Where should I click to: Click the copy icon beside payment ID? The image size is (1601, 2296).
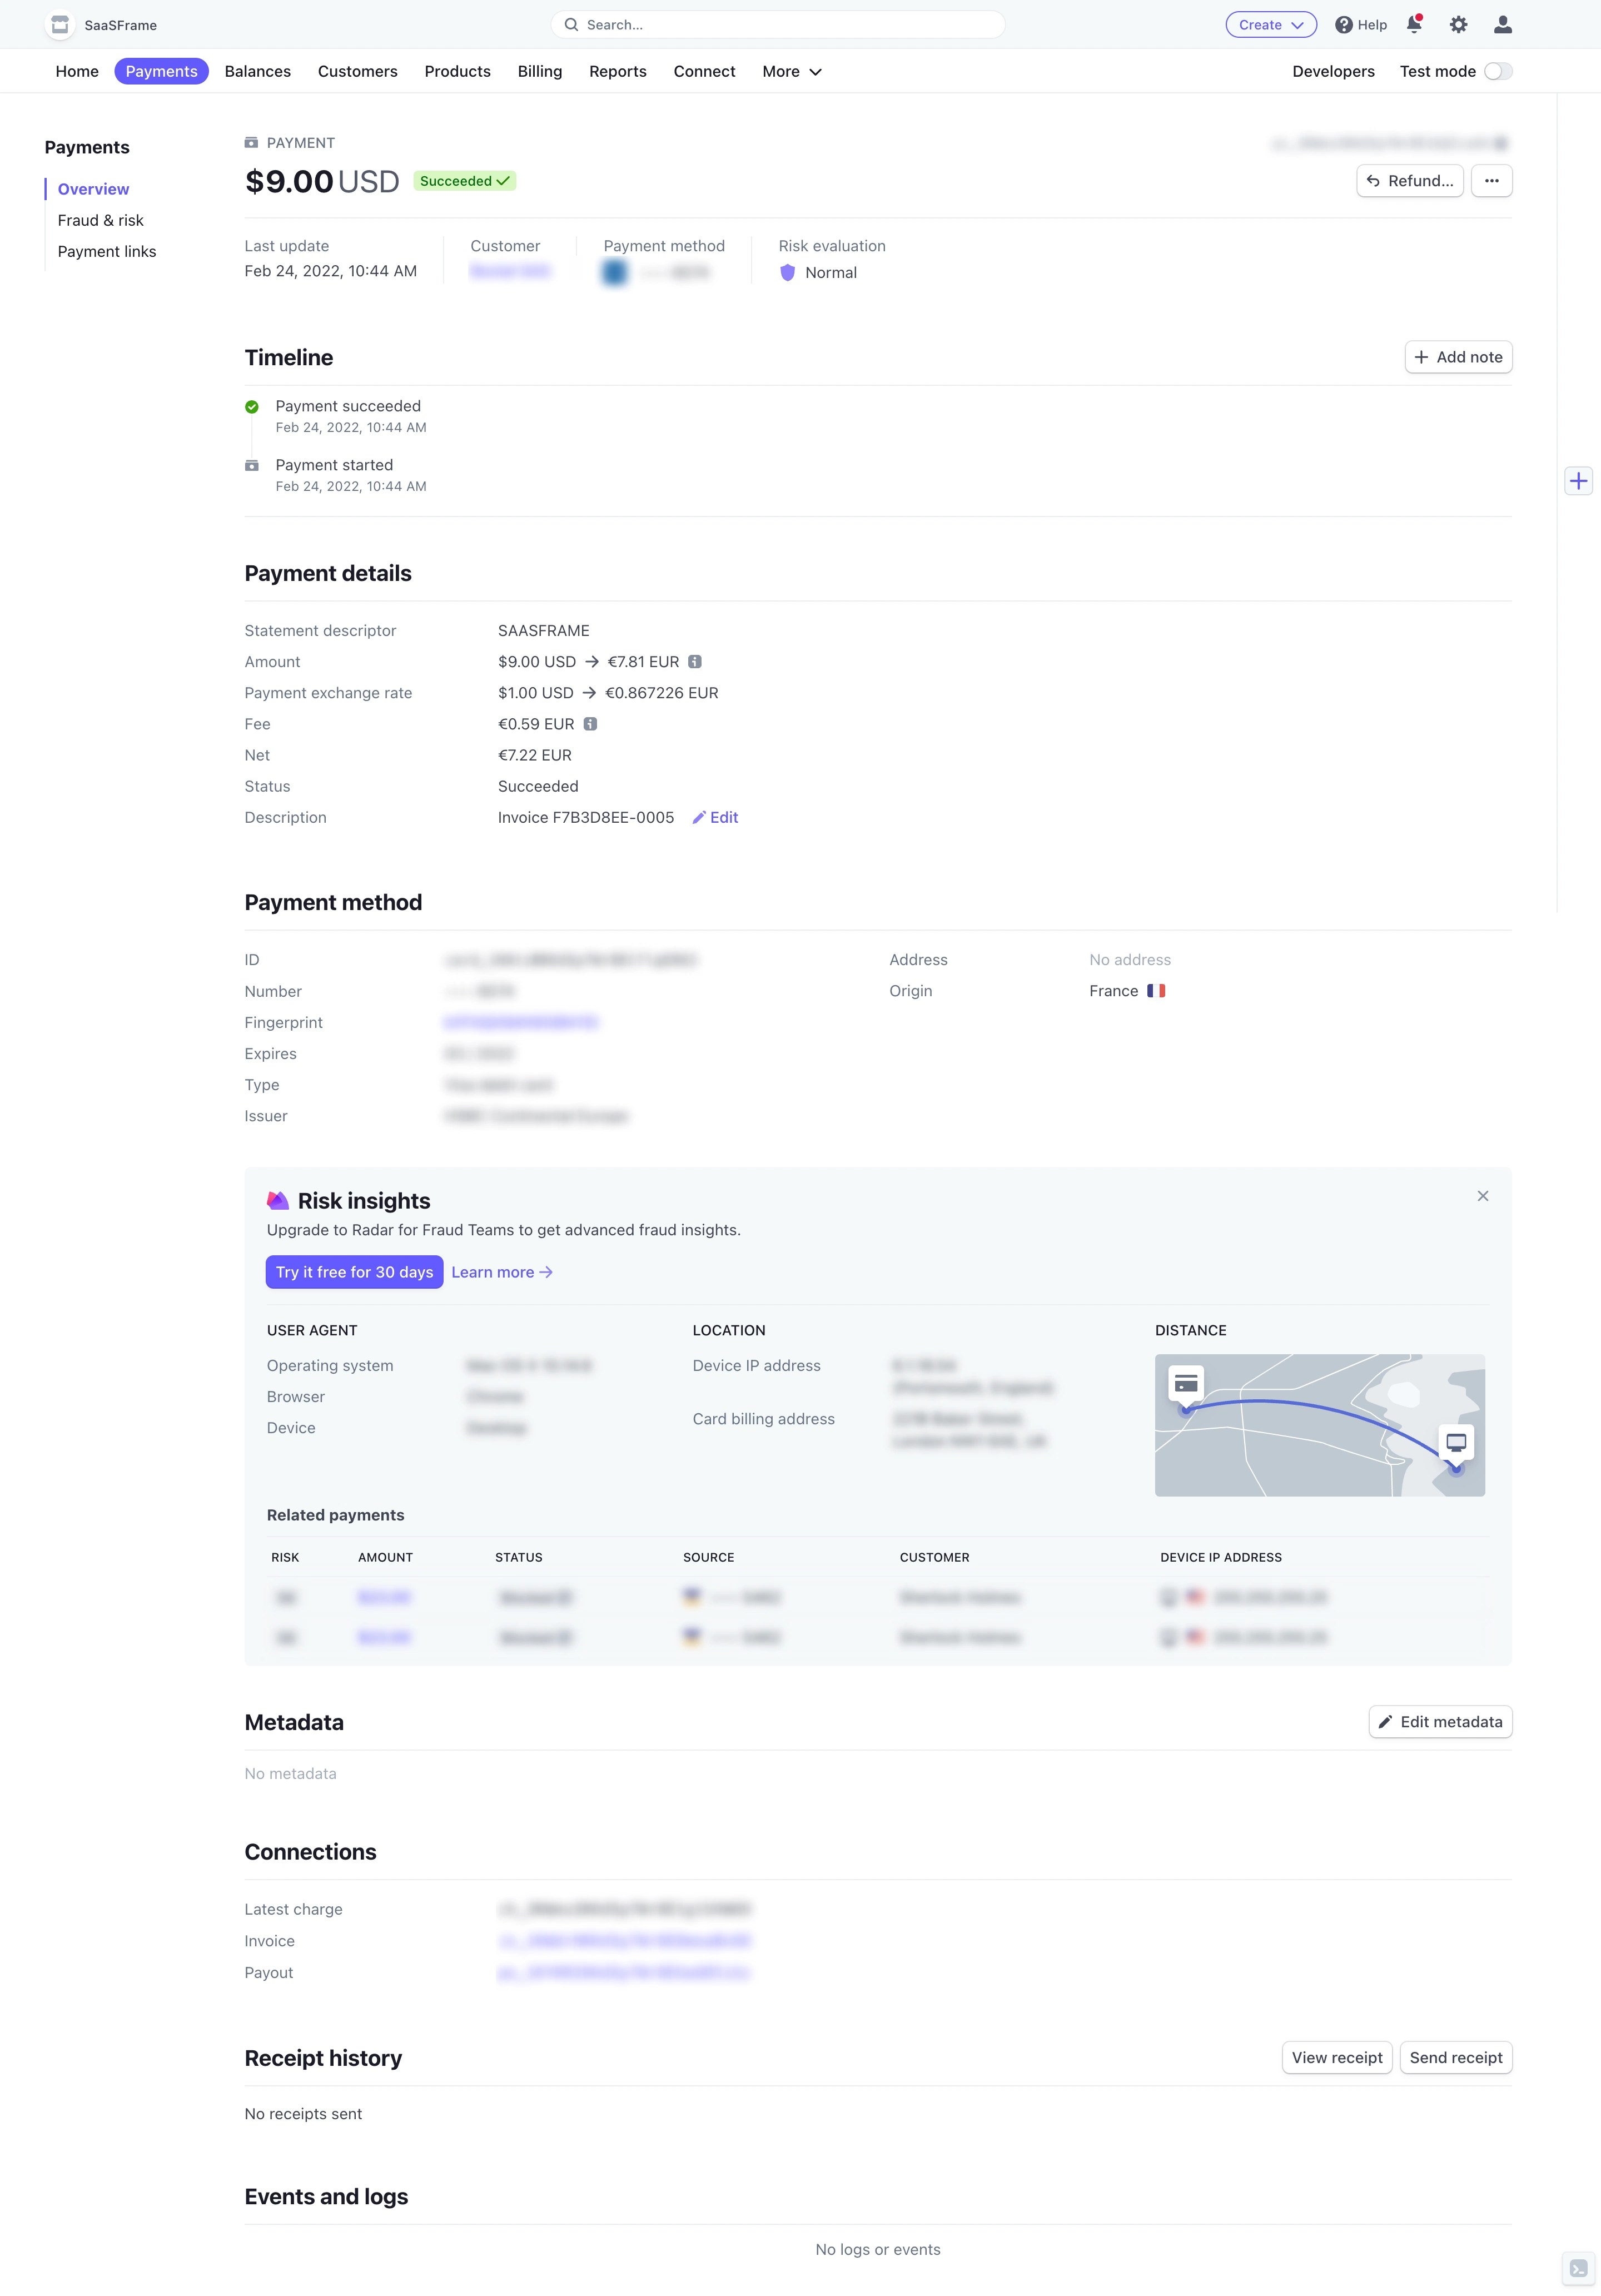point(1500,144)
